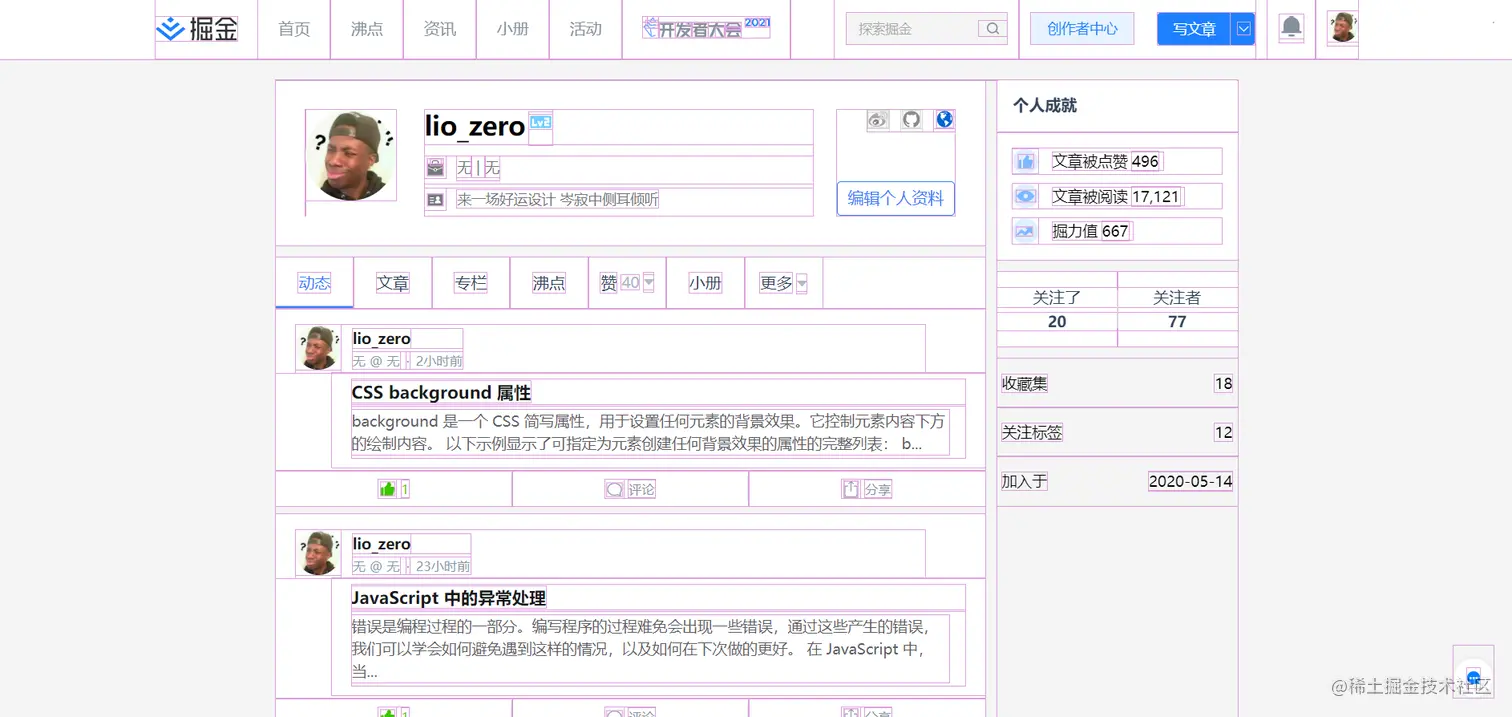Switch to the 动态 profile tab
The width and height of the screenshot is (1512, 717).
point(314,283)
